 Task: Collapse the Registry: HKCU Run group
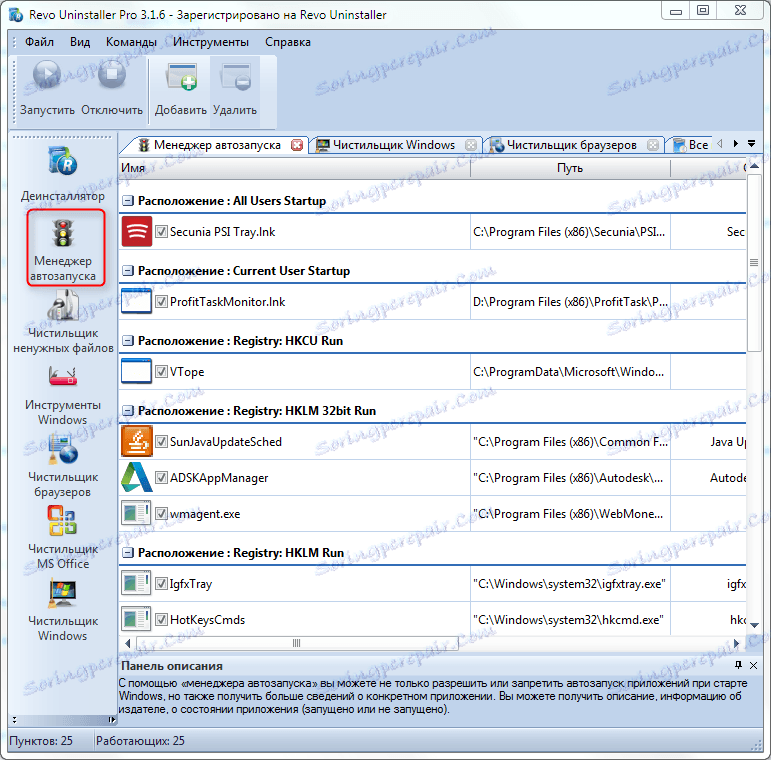[128, 341]
